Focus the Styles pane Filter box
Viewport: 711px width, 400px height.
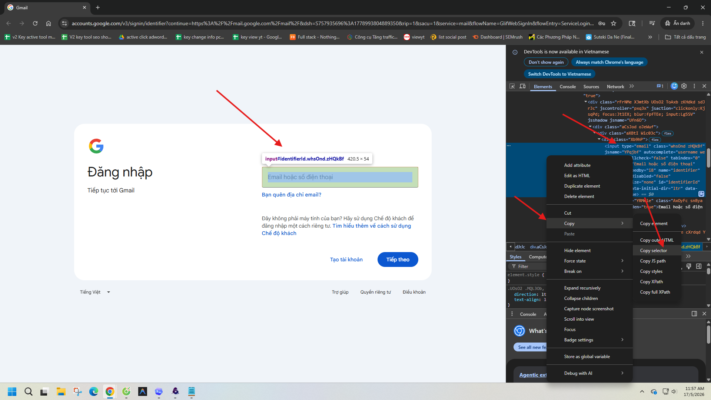pyautogui.click(x=528, y=267)
